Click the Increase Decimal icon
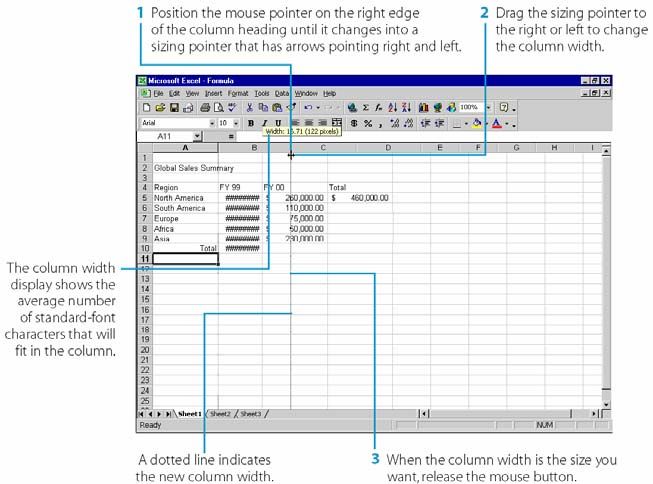The image size is (653, 484). 395,123
